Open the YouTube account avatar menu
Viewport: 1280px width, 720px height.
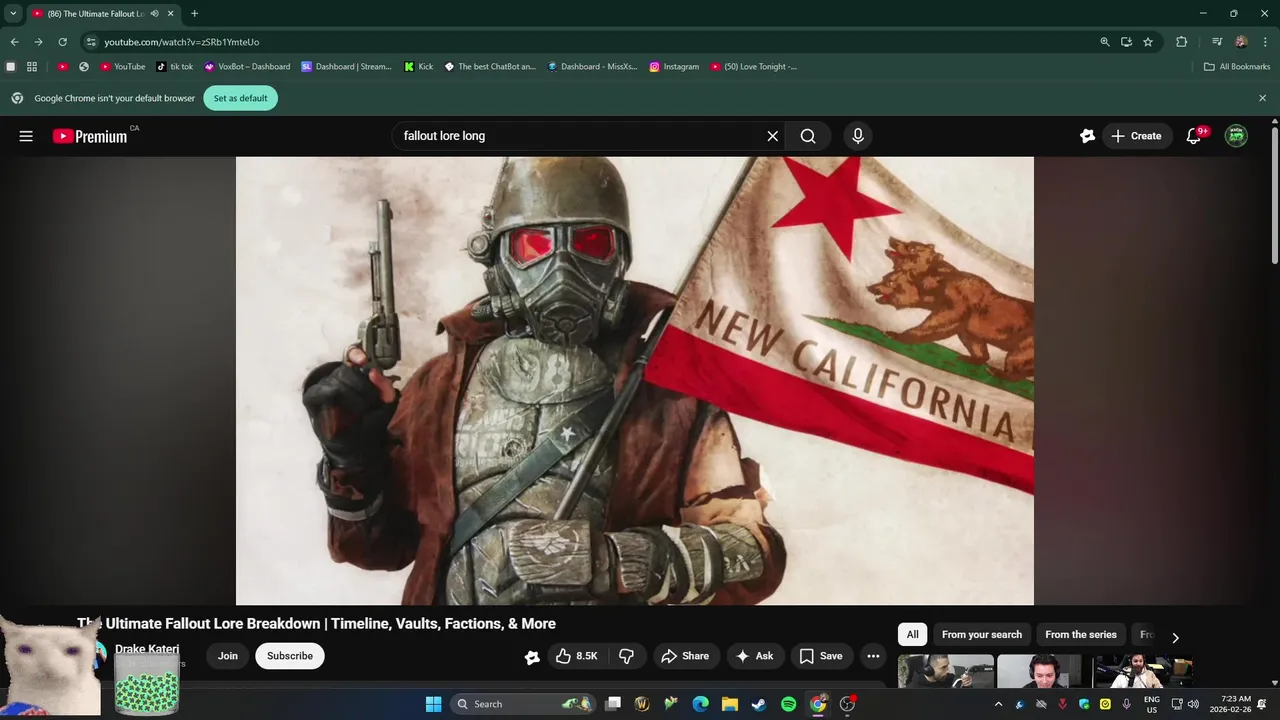pyautogui.click(x=1237, y=136)
